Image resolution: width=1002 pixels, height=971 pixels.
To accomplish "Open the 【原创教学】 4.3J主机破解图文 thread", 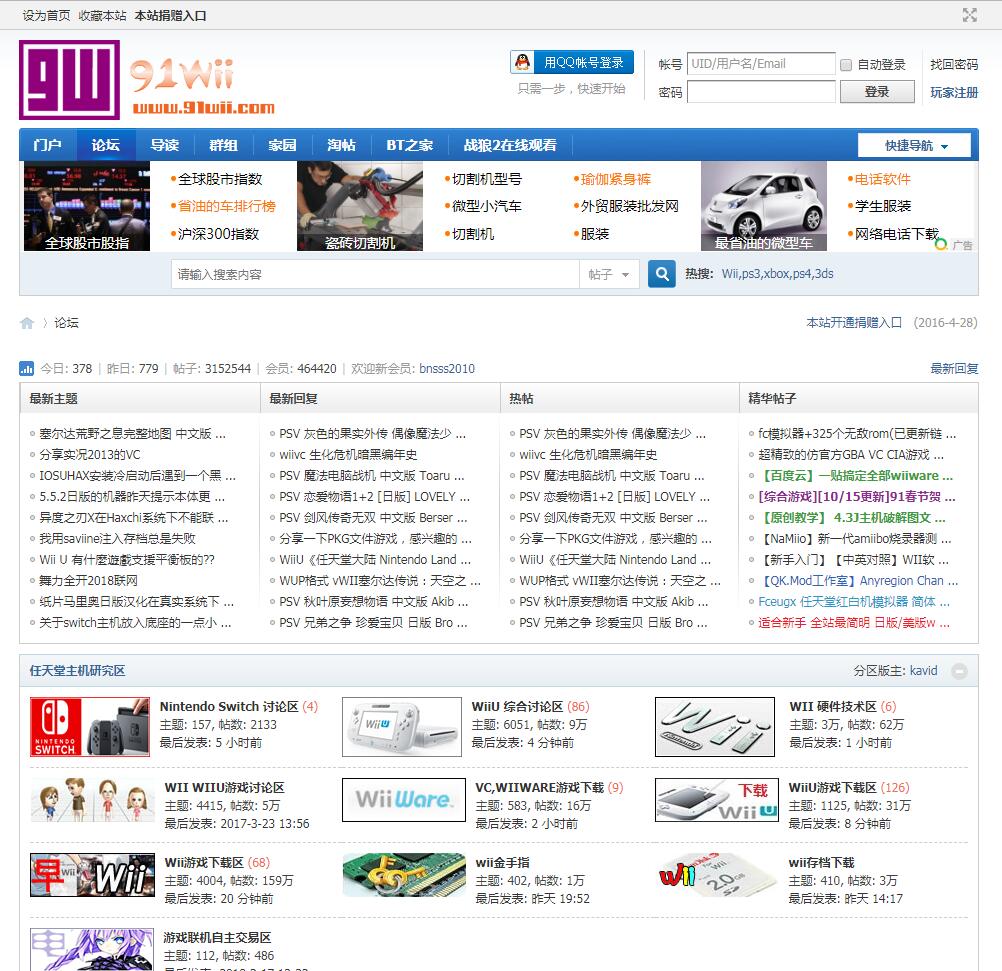I will coord(852,517).
